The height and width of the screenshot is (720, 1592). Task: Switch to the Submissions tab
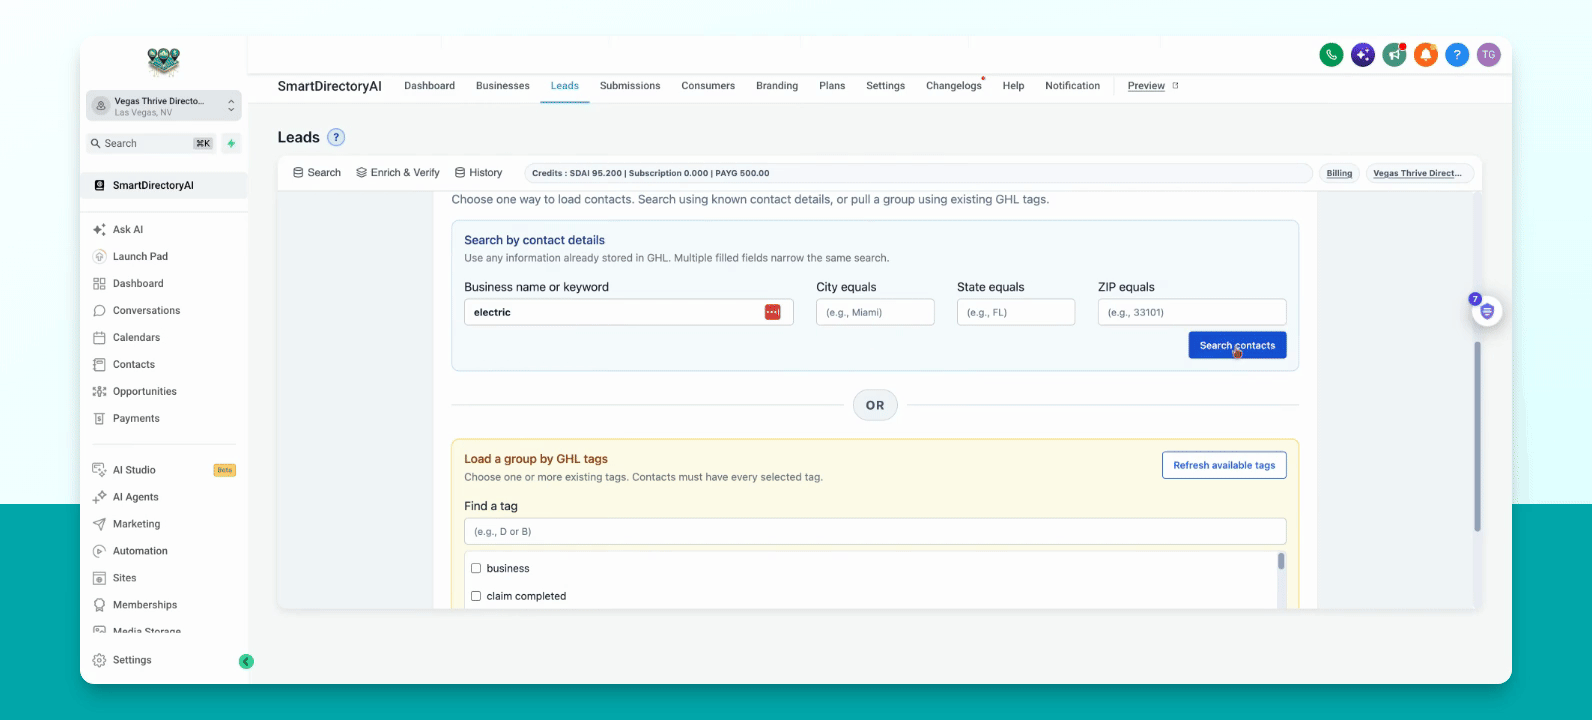(630, 86)
